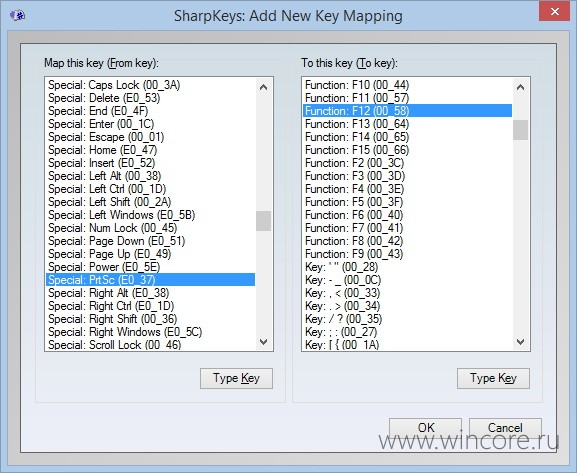
Task: Select Special: Power (E0_5E)
Action: 150,267
